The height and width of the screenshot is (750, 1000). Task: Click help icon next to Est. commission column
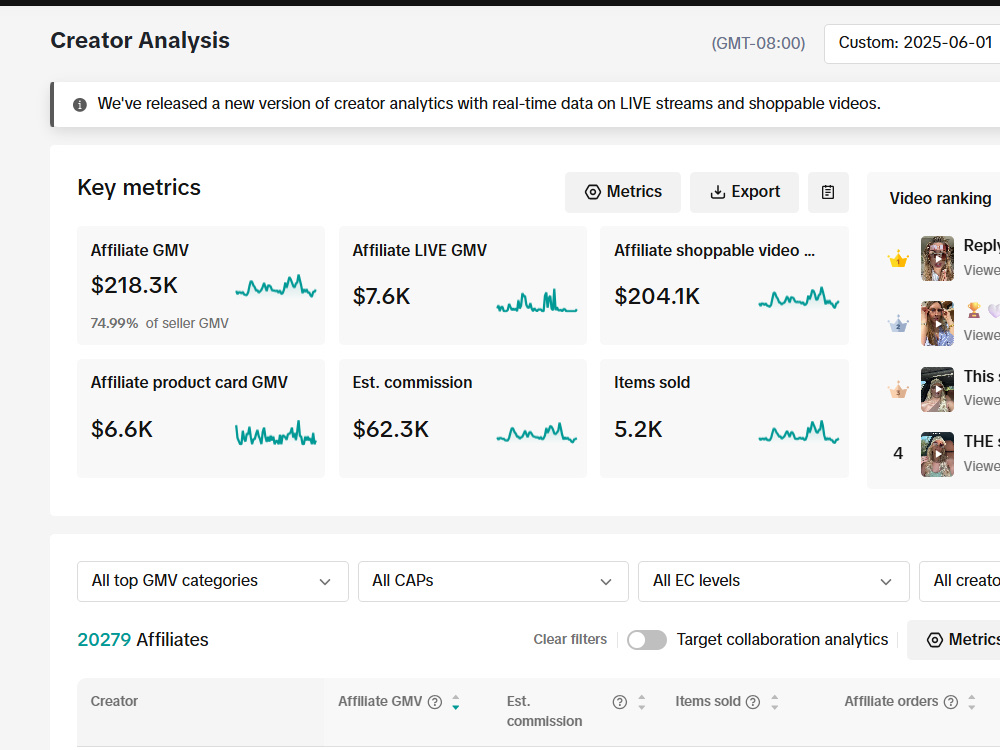(619, 702)
